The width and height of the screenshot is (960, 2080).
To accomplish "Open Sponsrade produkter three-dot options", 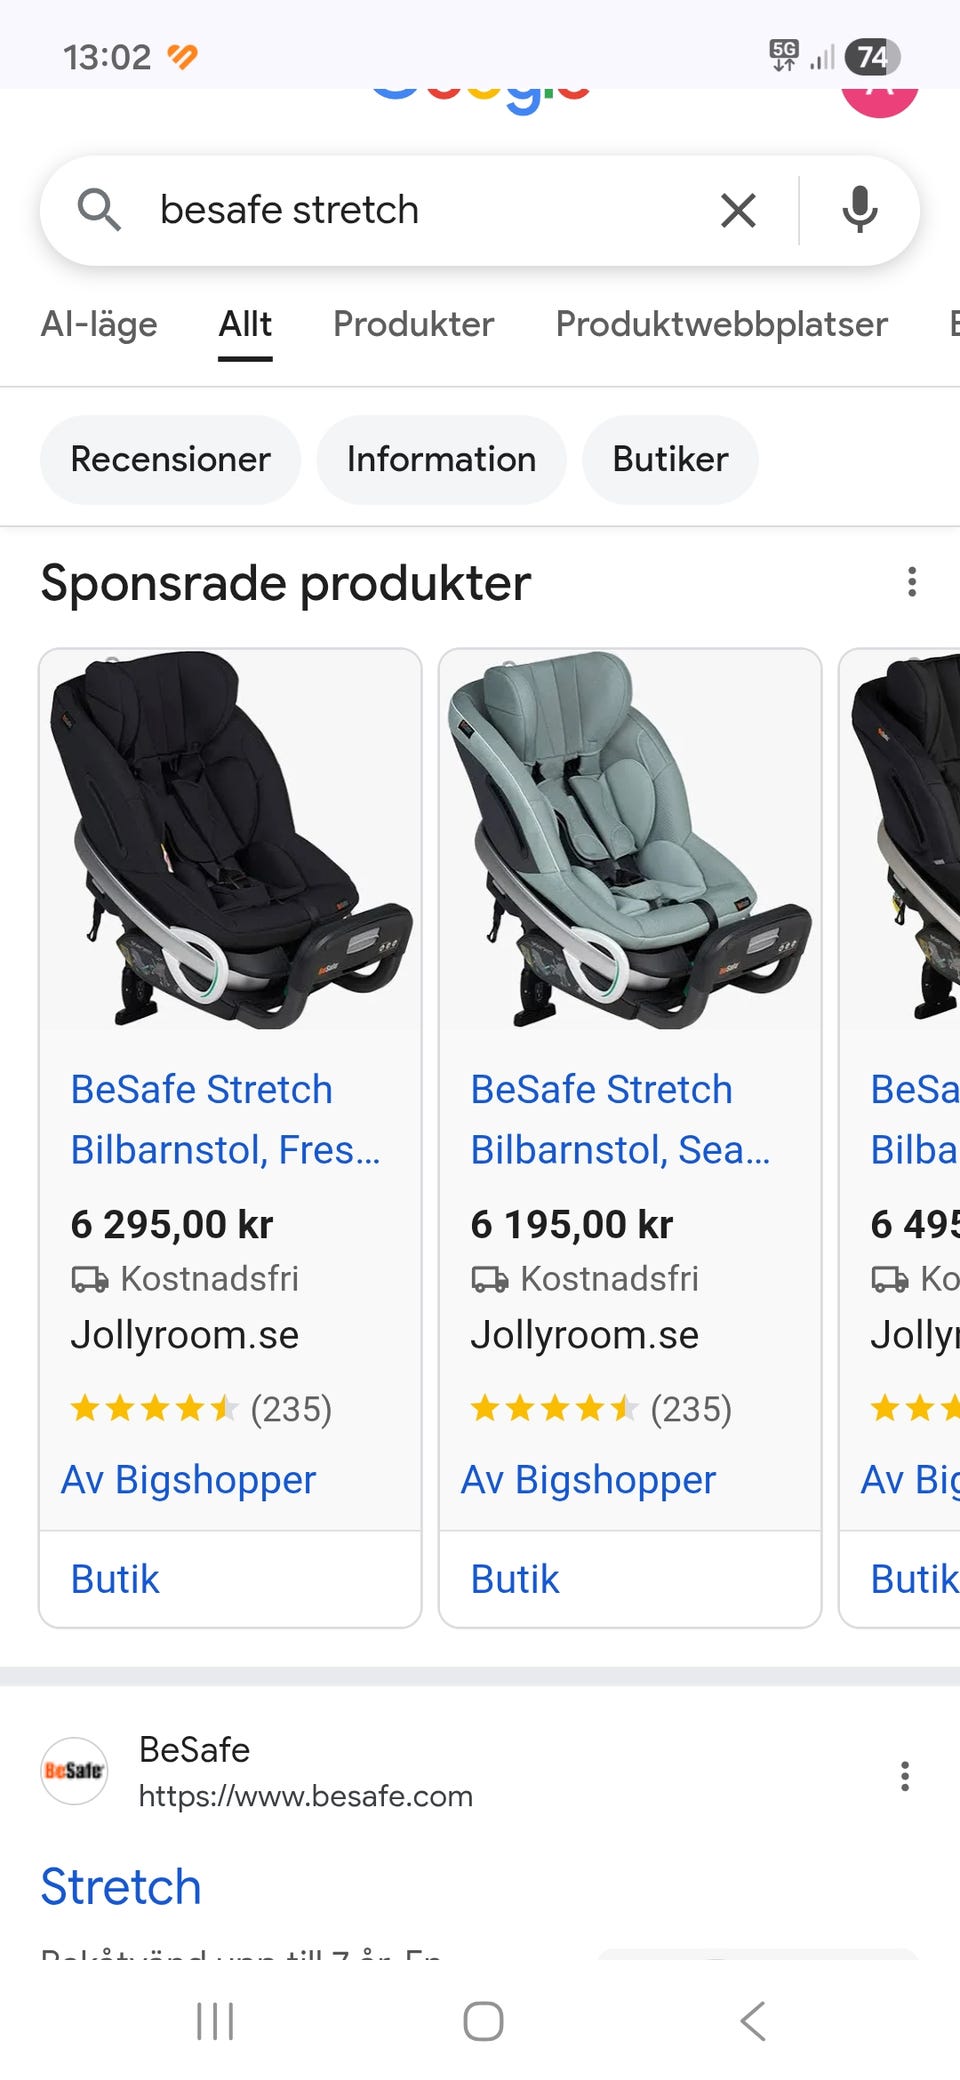I will (x=911, y=582).
